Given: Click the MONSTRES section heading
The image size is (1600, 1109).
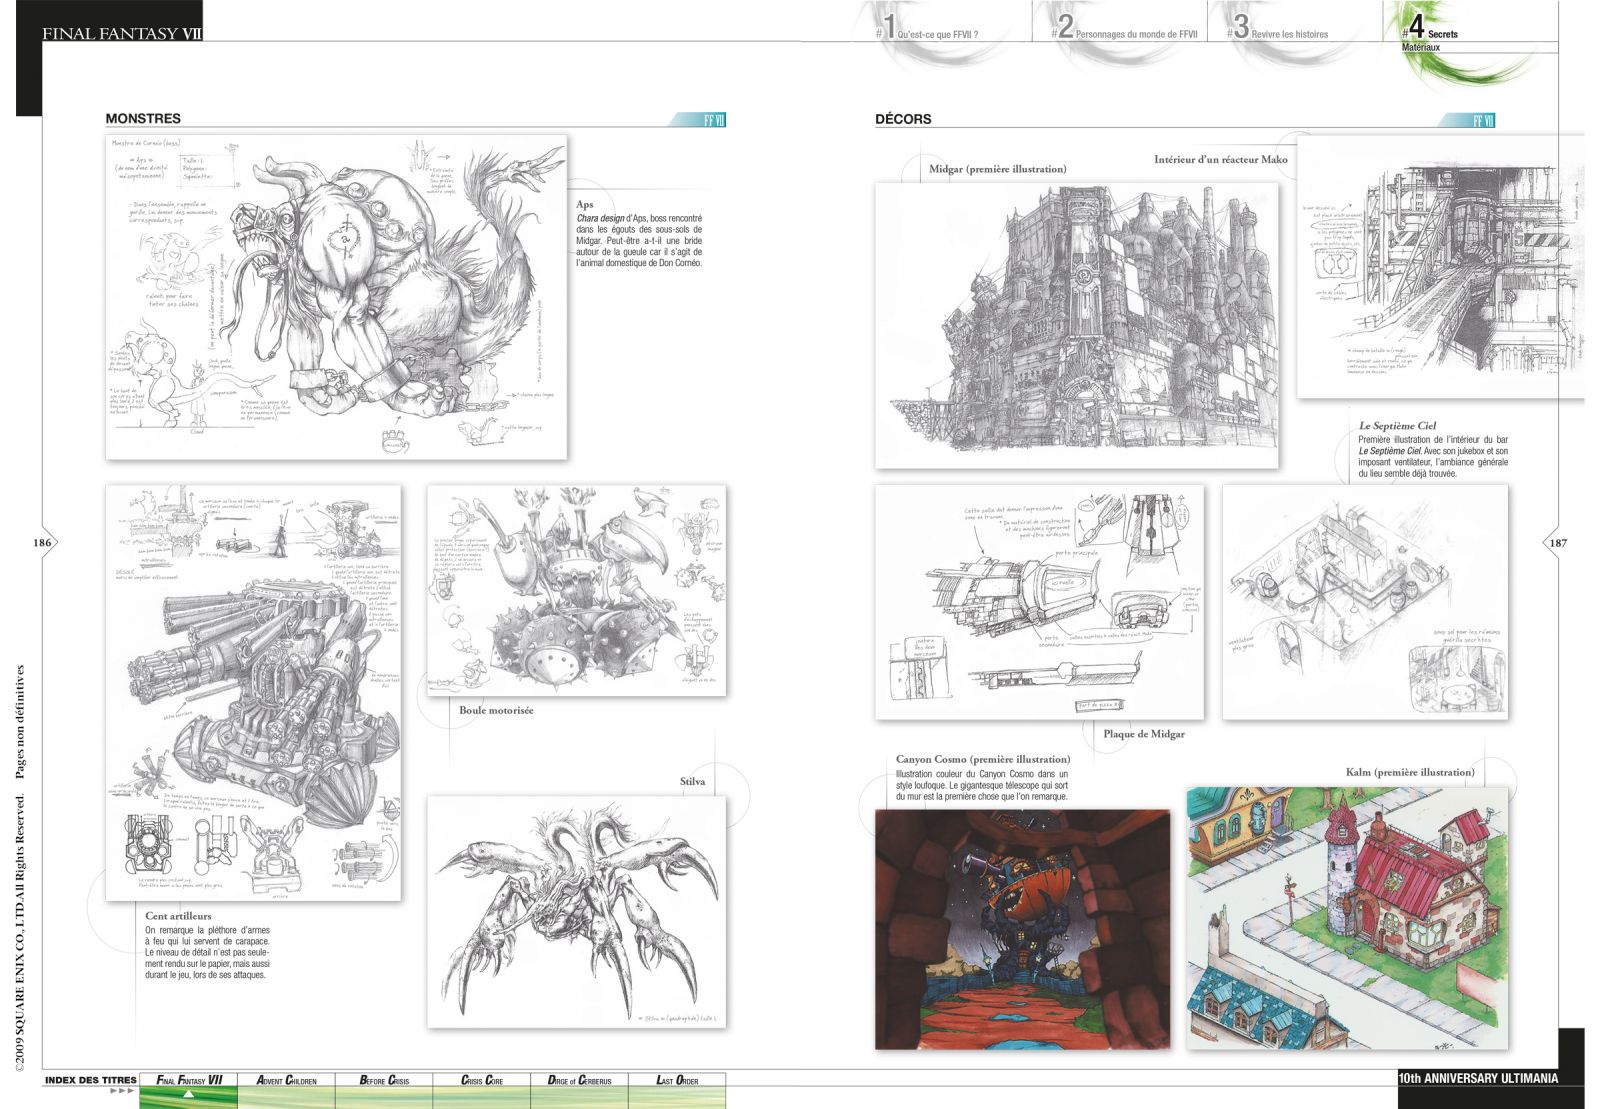Looking at the screenshot, I should pyautogui.click(x=143, y=118).
